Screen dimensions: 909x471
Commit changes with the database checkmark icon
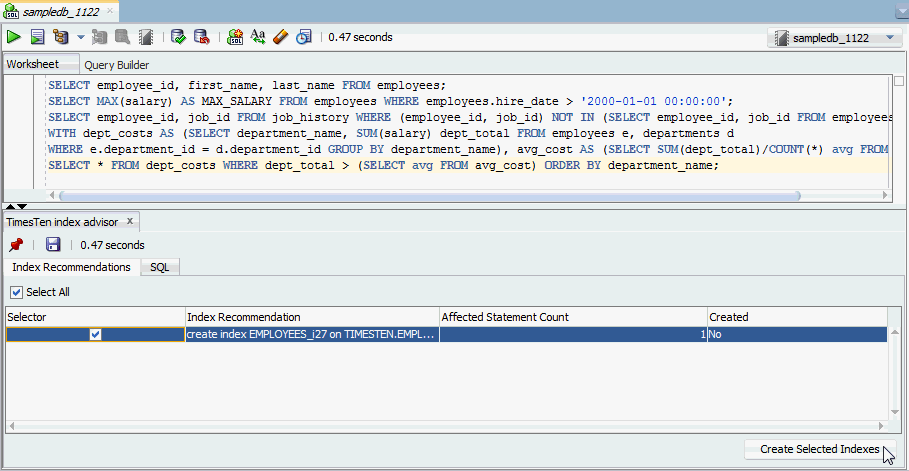178,37
